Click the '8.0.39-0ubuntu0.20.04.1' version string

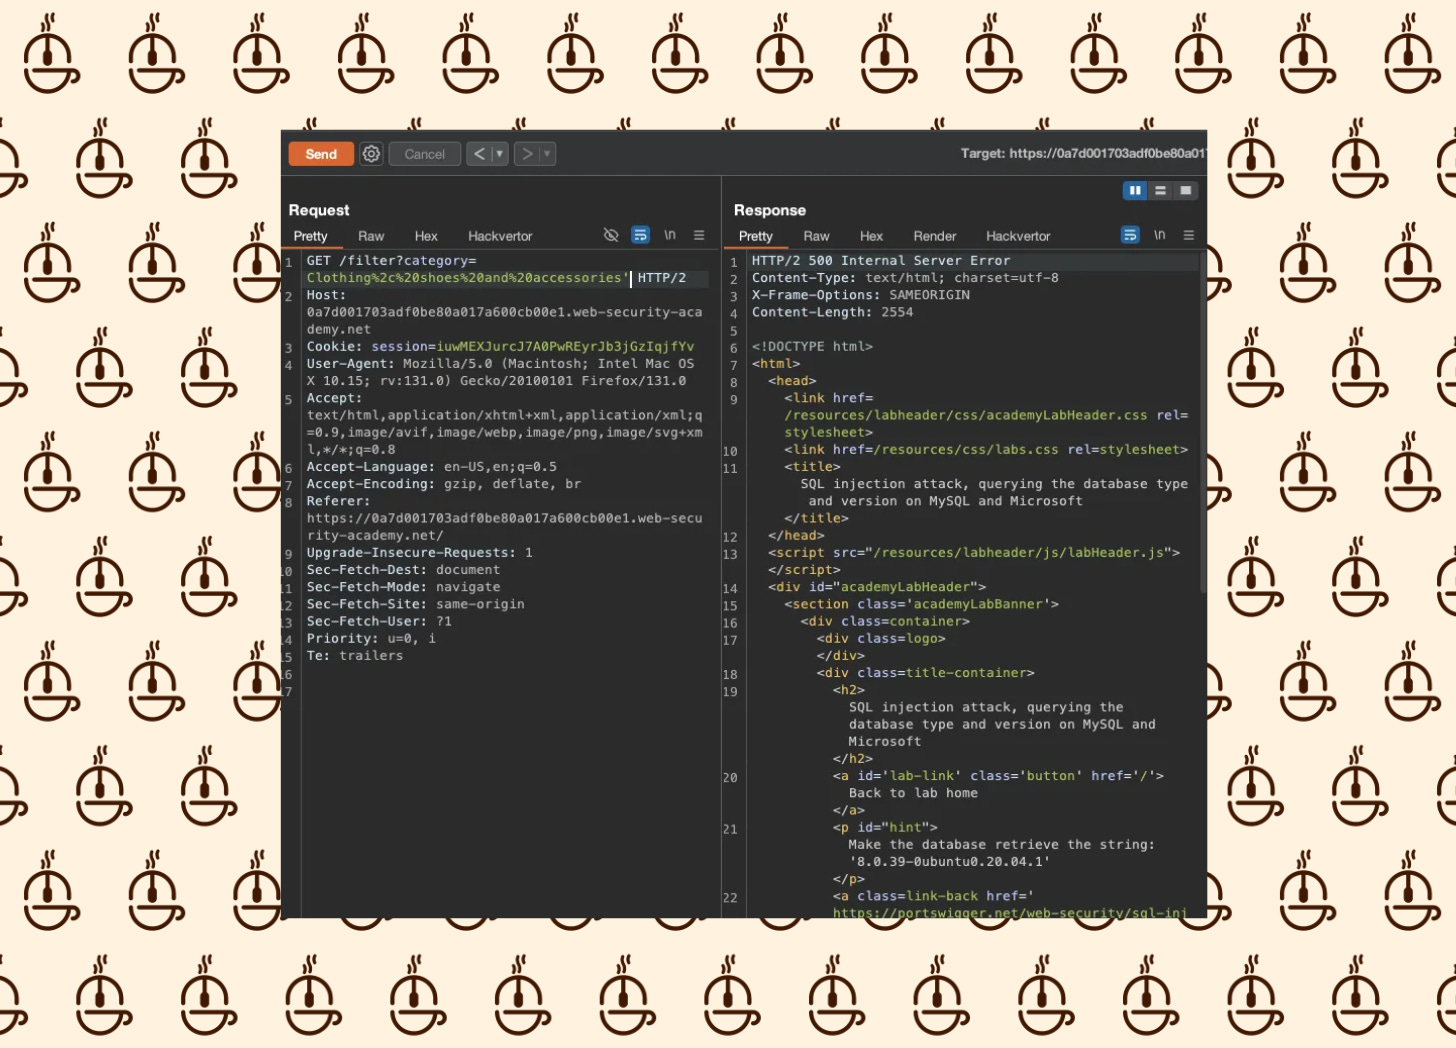949,862
